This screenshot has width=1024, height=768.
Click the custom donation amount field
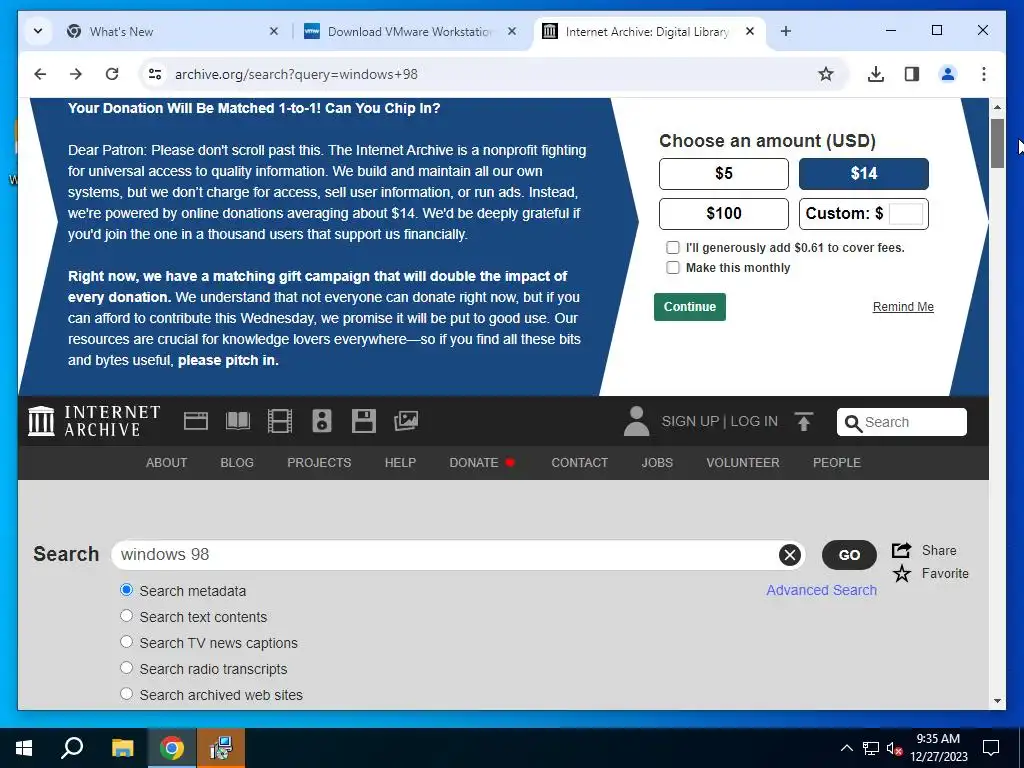(906, 214)
